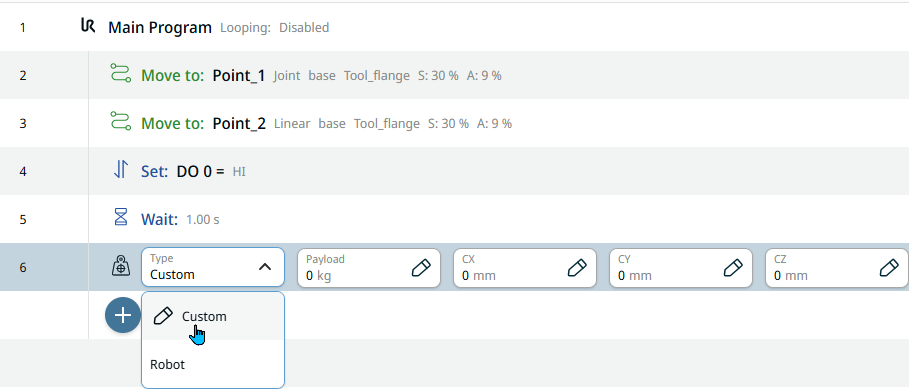Click the Payload 0 kg input field
909x389 pixels.
[x=369, y=268]
